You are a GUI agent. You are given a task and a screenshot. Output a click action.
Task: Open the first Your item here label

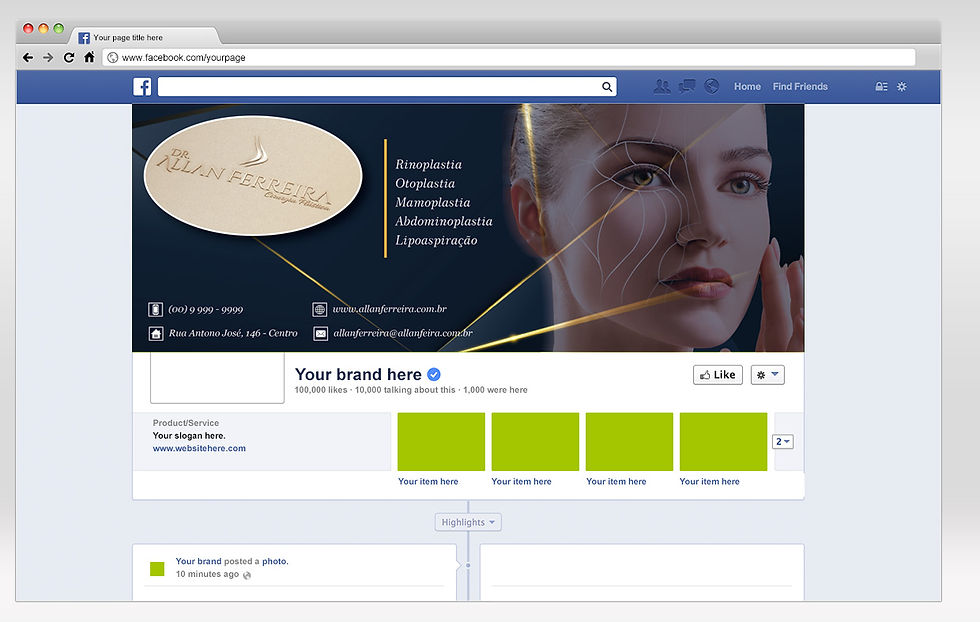pyautogui.click(x=428, y=481)
